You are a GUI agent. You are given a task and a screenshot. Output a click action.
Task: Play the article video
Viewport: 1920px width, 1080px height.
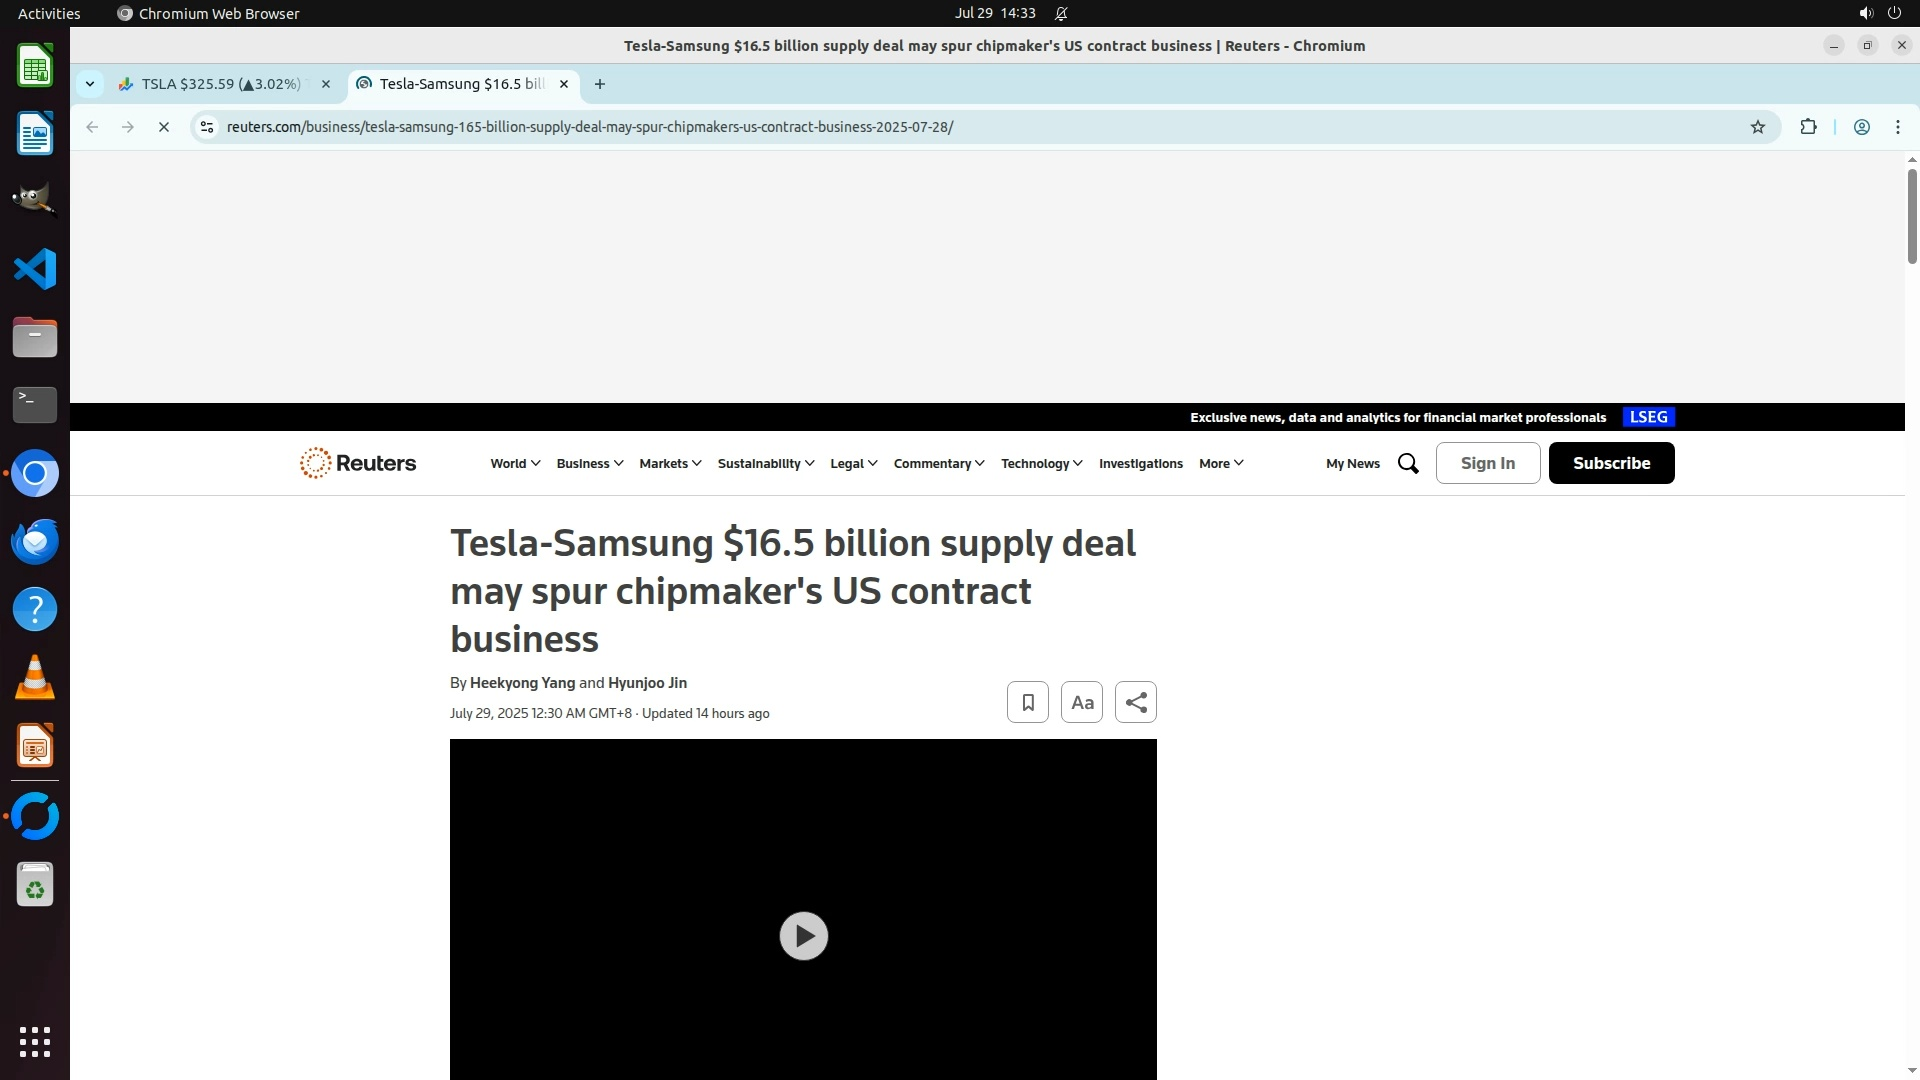[x=803, y=936]
